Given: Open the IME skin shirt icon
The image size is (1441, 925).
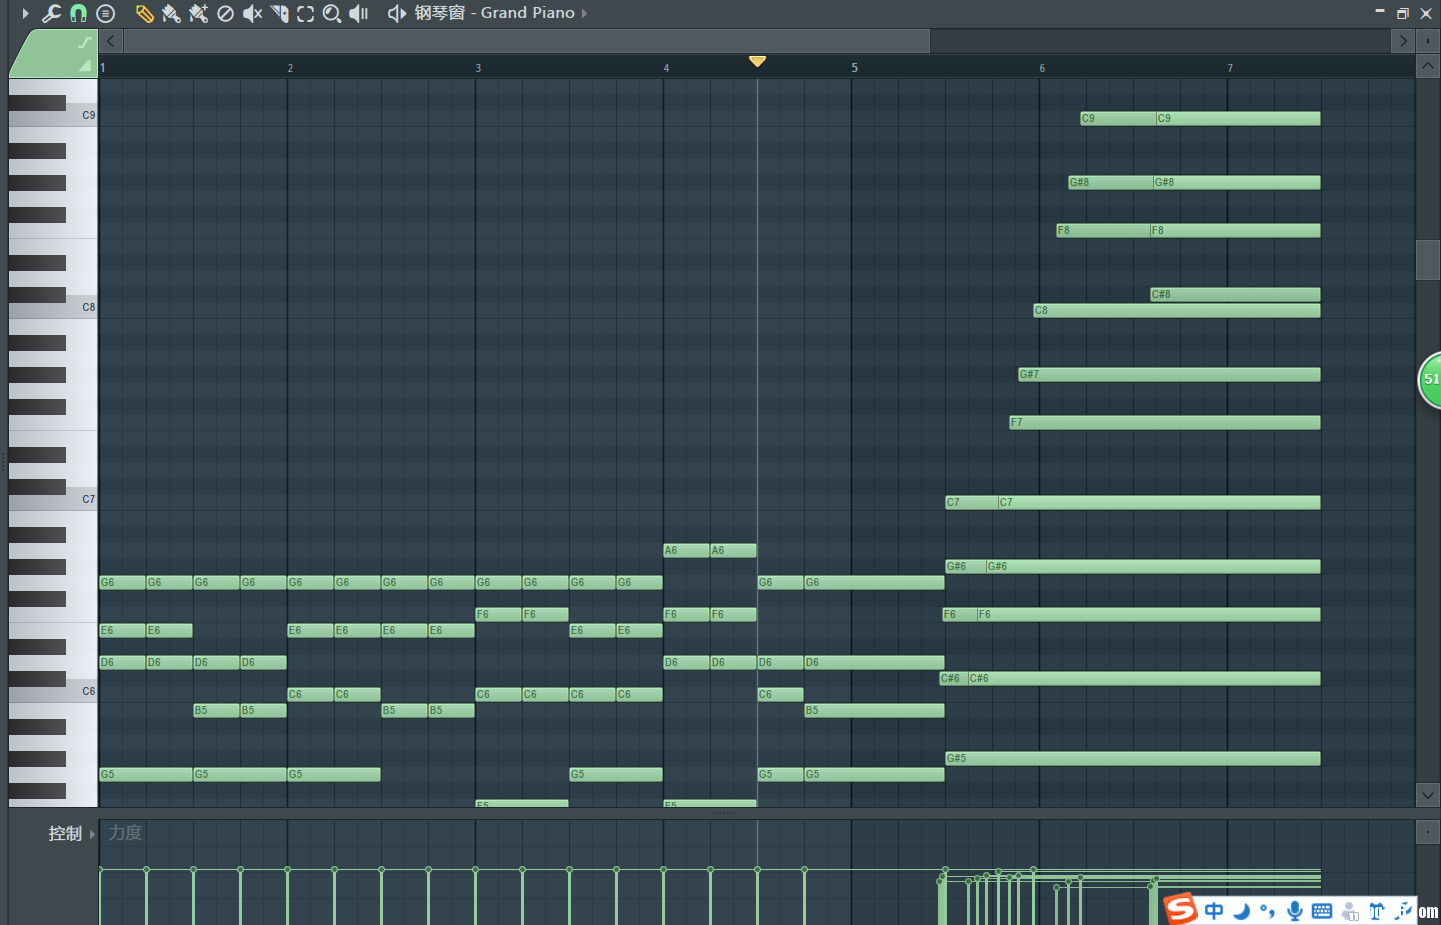Looking at the screenshot, I should pos(1377,910).
